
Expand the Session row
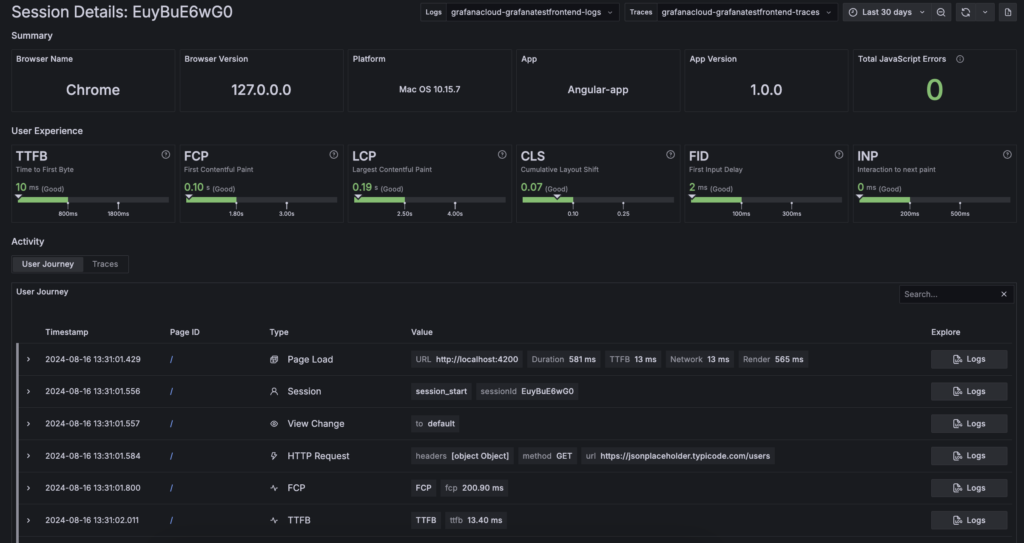tap(28, 391)
